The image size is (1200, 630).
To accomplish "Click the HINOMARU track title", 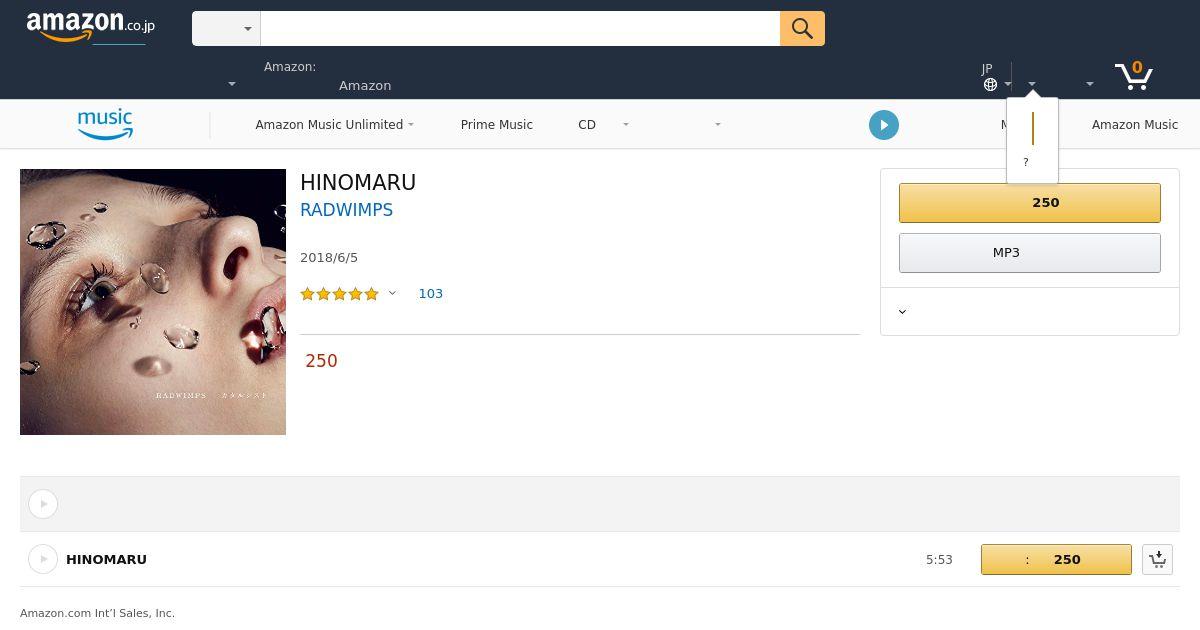I will click(106, 559).
